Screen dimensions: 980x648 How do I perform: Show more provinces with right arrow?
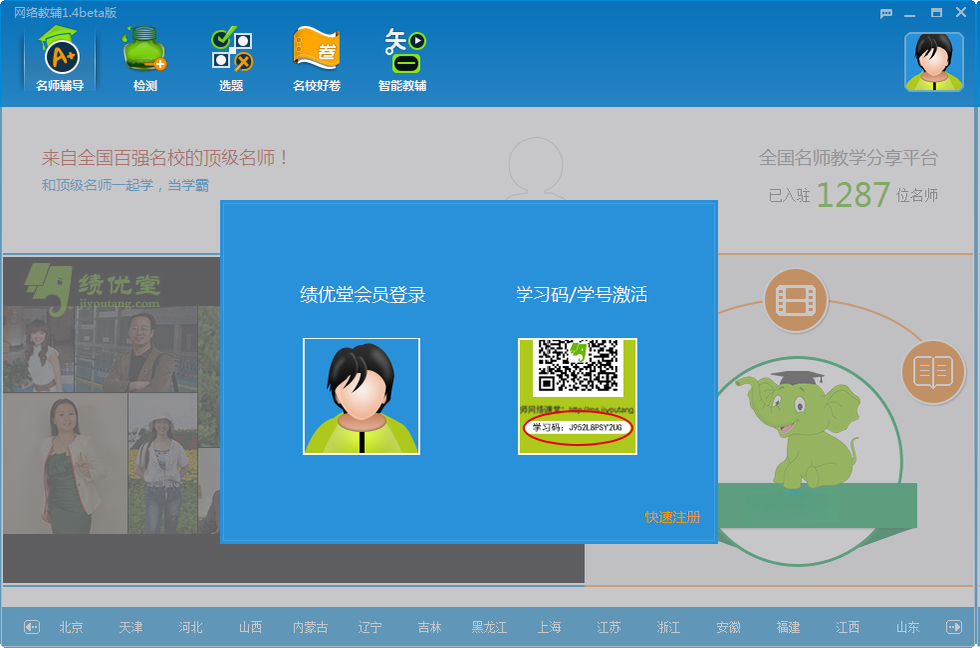click(x=954, y=627)
